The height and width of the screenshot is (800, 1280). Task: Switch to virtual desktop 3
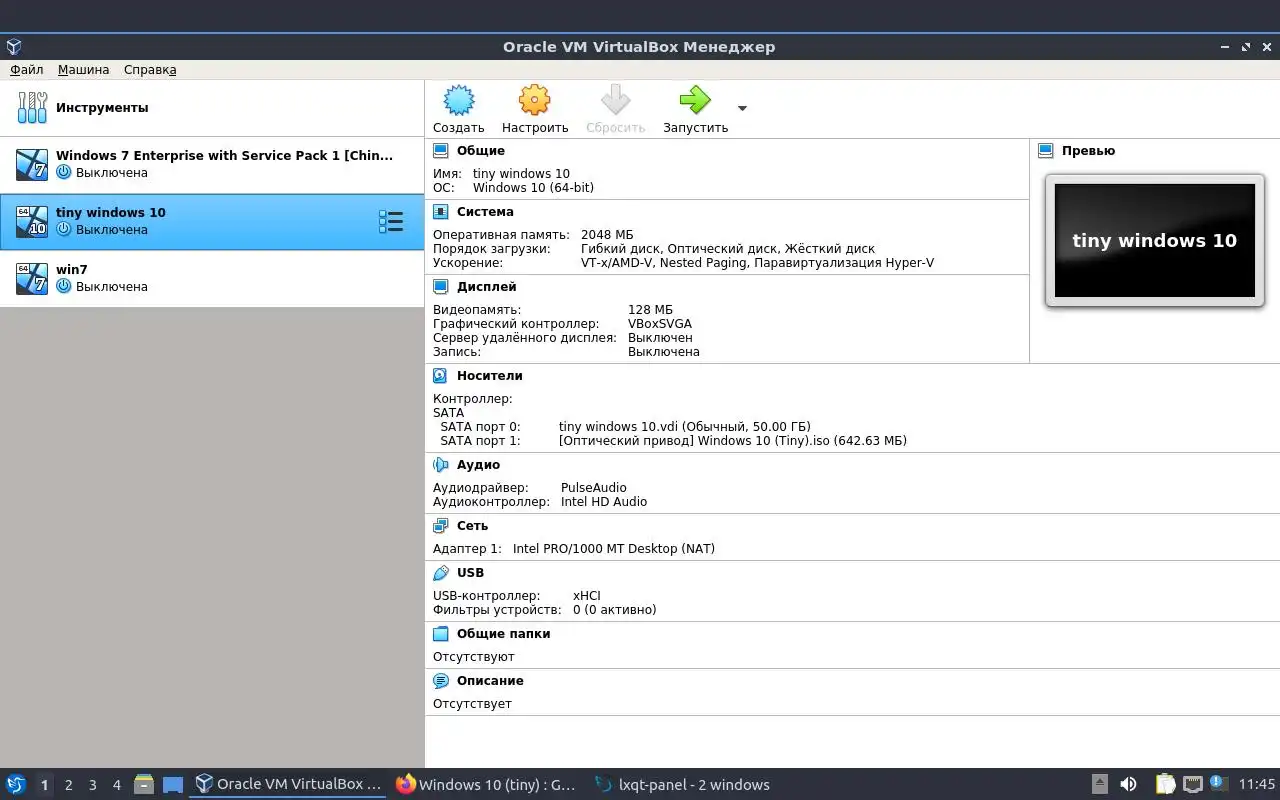92,786
